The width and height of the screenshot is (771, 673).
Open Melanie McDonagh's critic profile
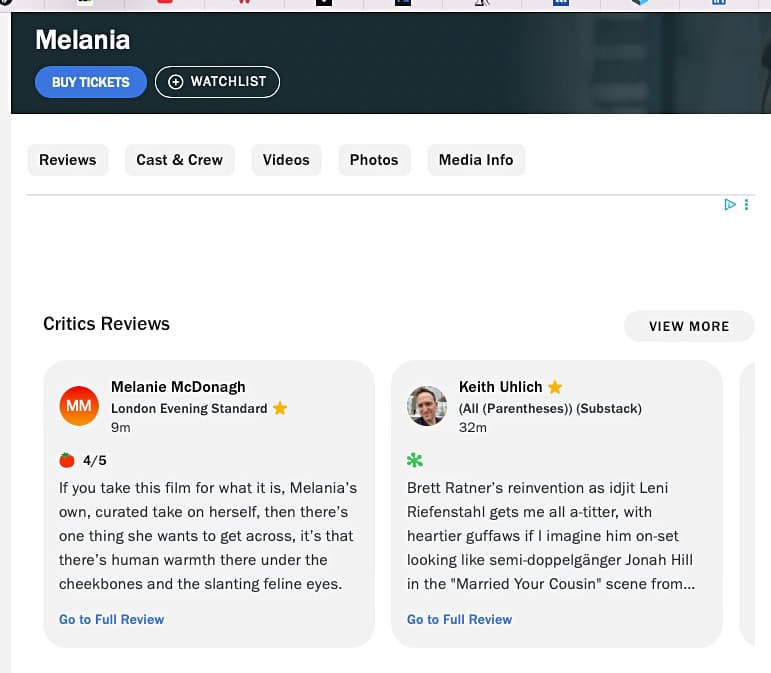click(178, 387)
